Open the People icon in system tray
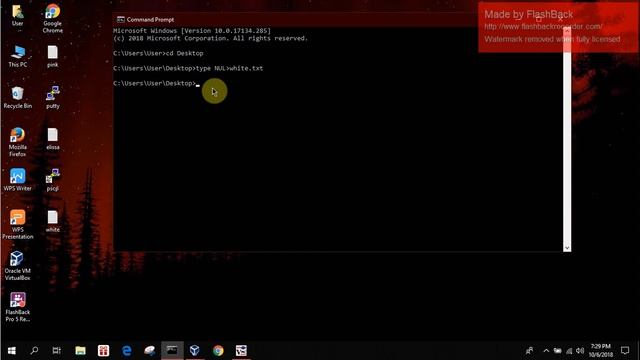This screenshot has width=640, height=360. 529,351
